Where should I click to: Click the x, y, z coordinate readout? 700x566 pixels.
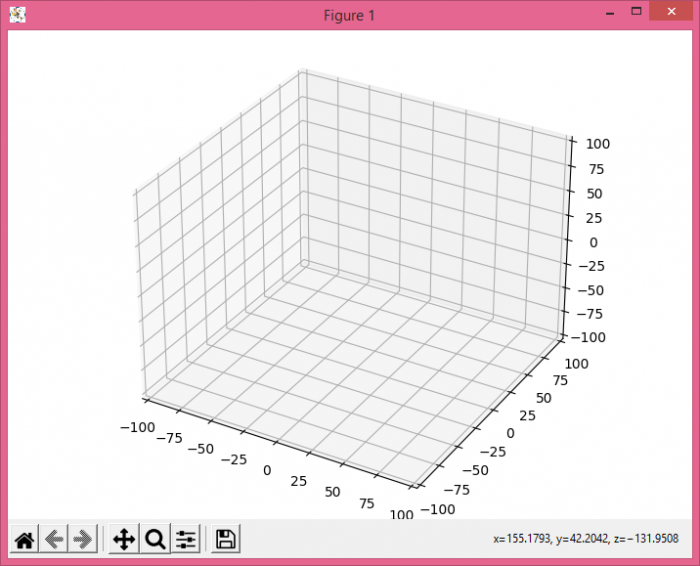(x=586, y=539)
